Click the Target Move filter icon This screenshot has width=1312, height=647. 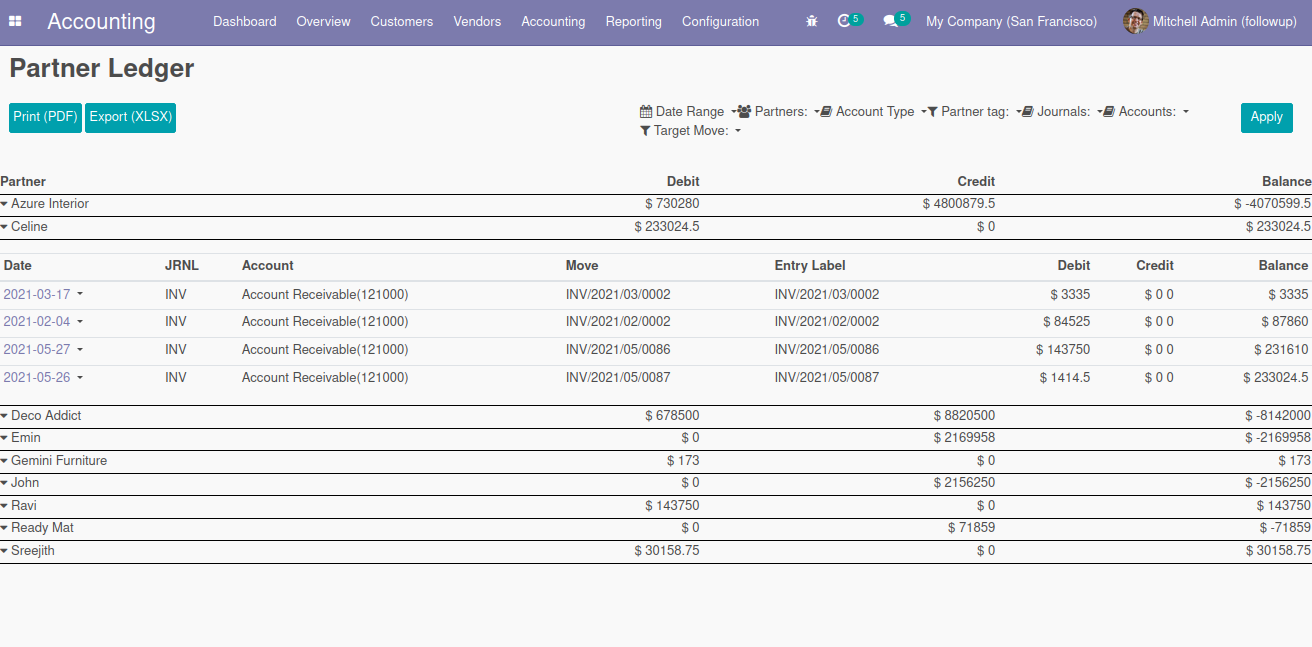click(x=646, y=131)
